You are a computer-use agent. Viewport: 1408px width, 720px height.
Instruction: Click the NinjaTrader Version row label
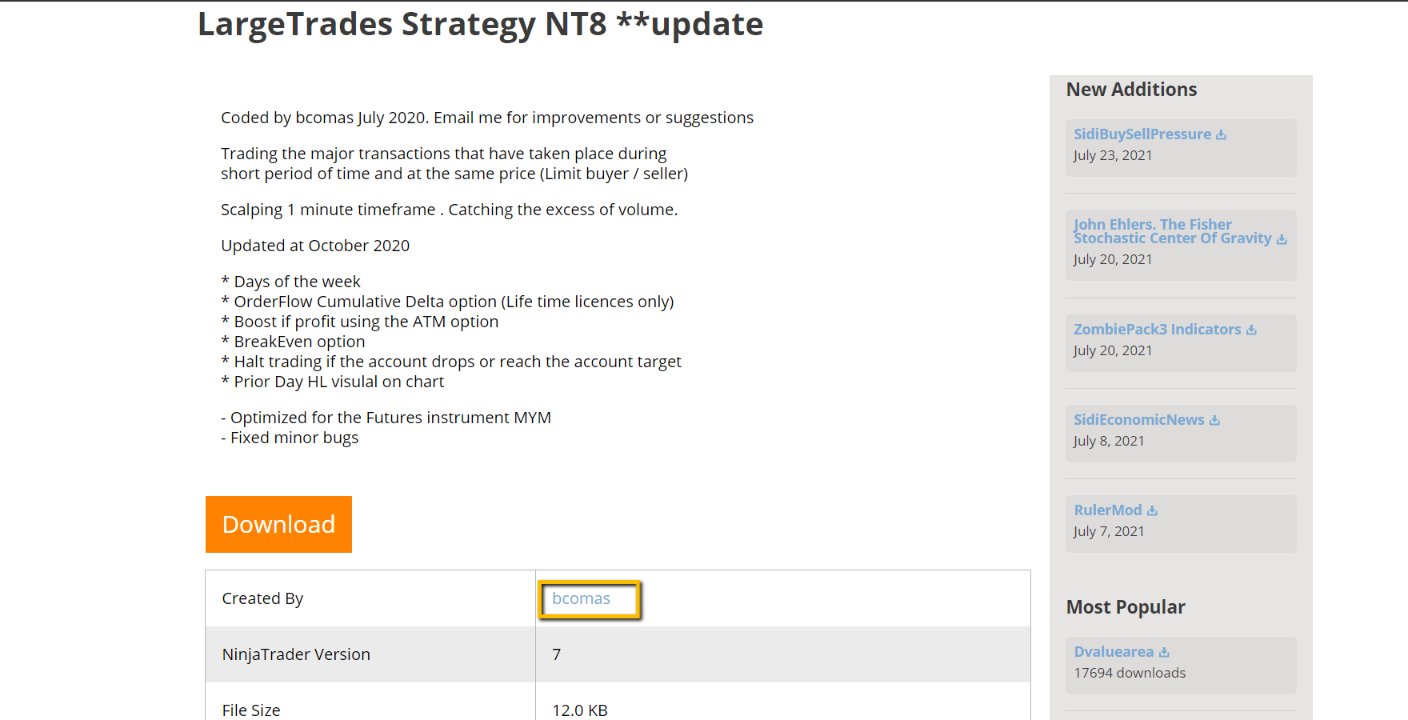coord(296,654)
